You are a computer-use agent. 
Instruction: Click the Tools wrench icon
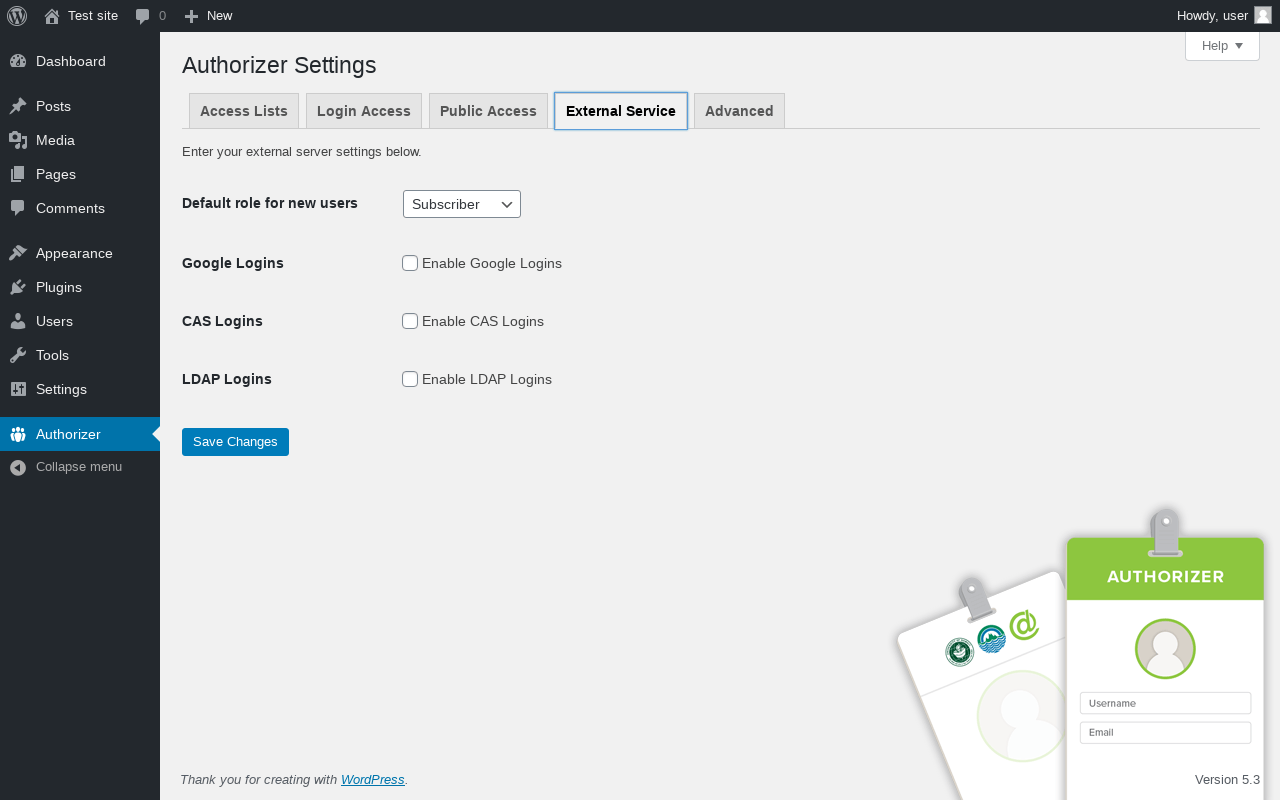pos(18,355)
